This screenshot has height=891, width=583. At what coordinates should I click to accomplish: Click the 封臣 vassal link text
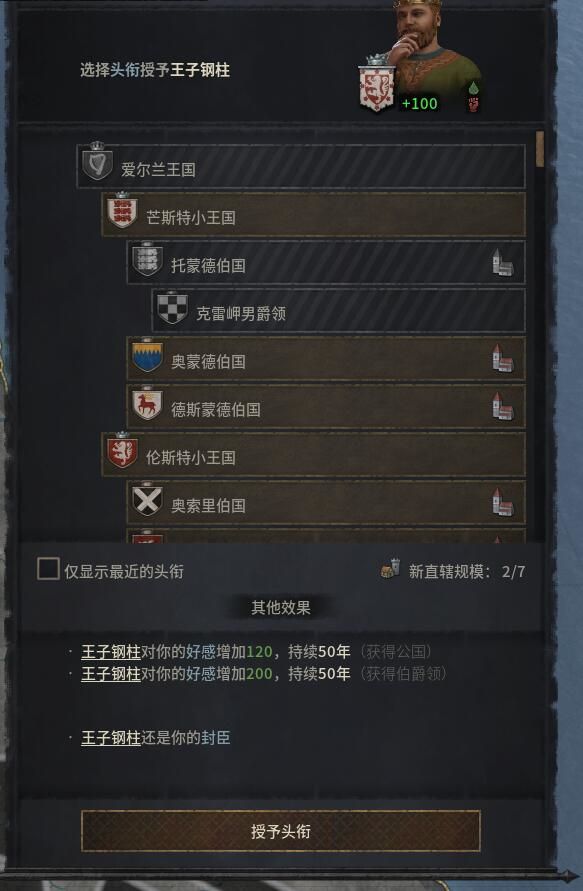click(216, 738)
